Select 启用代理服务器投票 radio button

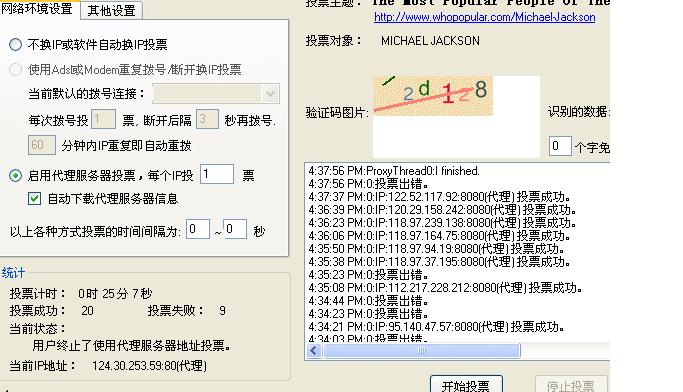(x=16, y=176)
